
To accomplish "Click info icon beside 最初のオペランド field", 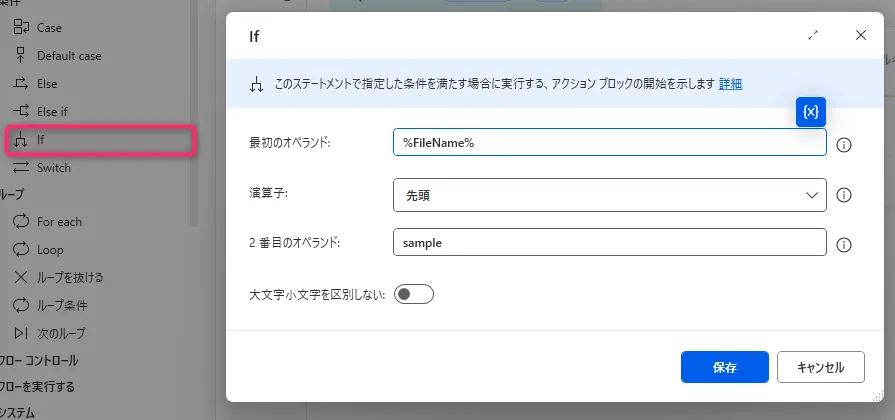I will click(x=843, y=145).
